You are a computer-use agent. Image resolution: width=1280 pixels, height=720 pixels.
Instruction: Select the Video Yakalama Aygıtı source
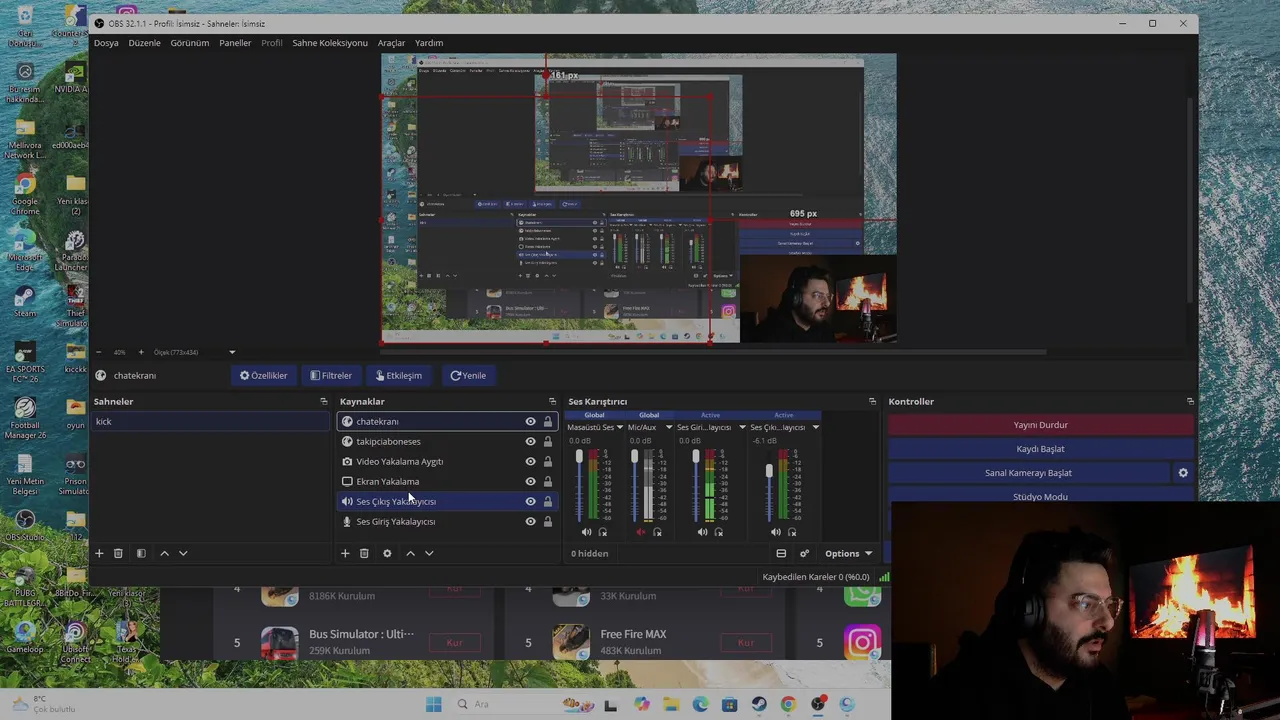[447, 461]
